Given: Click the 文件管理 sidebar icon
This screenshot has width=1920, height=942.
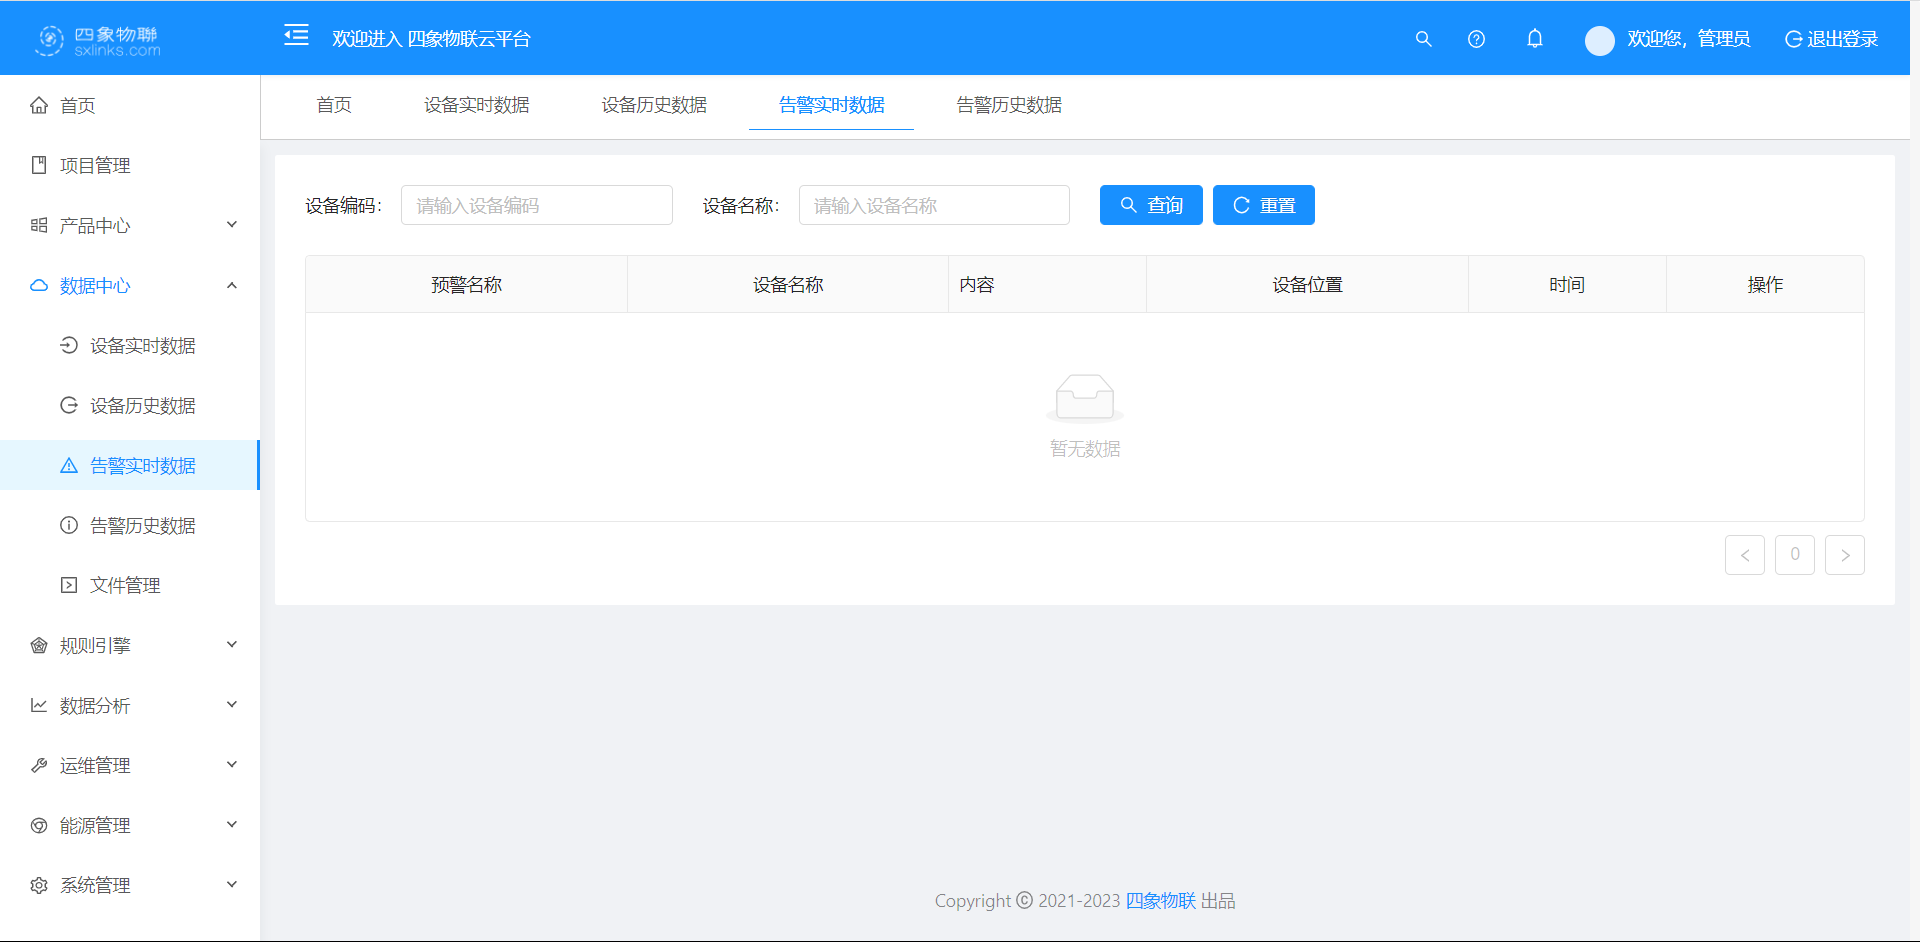Looking at the screenshot, I should [68, 585].
